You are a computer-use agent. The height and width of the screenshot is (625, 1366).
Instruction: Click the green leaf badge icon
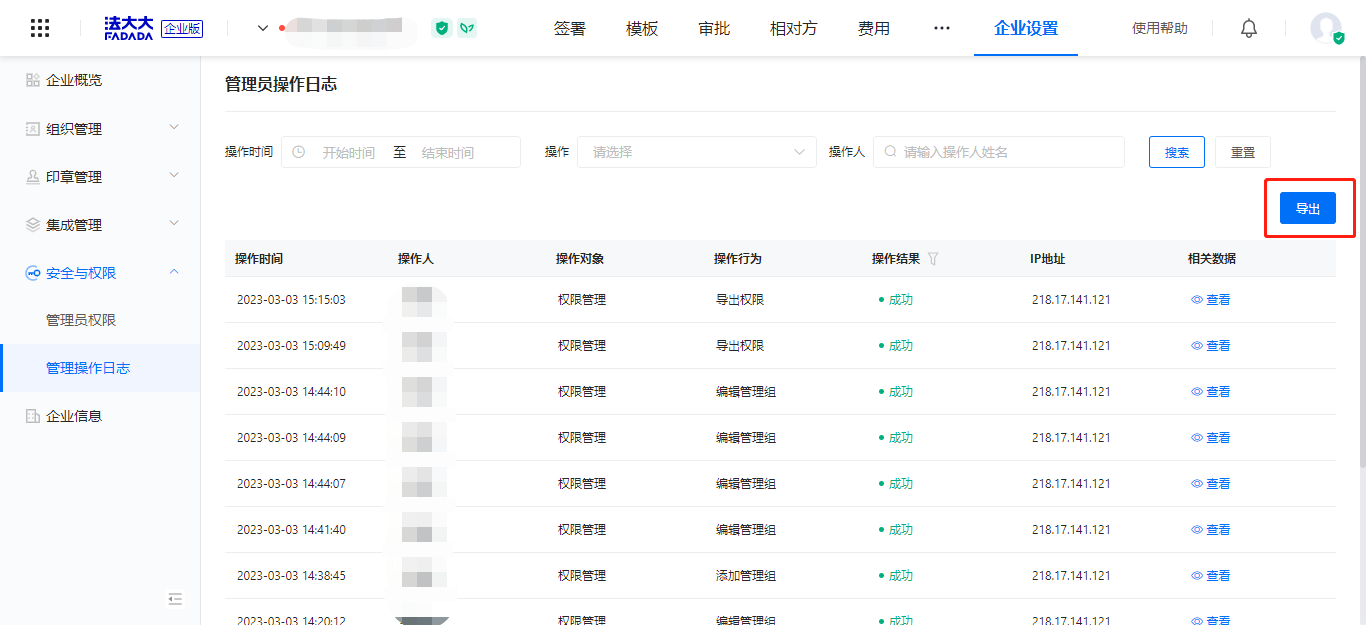(467, 28)
